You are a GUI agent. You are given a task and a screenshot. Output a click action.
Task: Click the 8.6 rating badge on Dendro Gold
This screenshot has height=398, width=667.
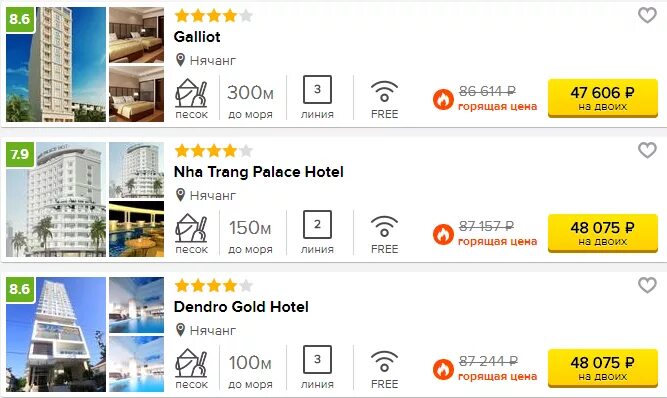click(20, 289)
